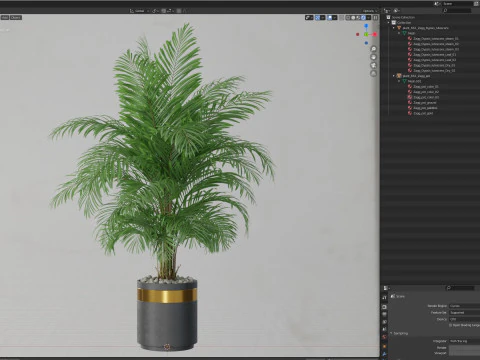
Task: Open the Feature Set dropdown
Action: [x=465, y=313]
